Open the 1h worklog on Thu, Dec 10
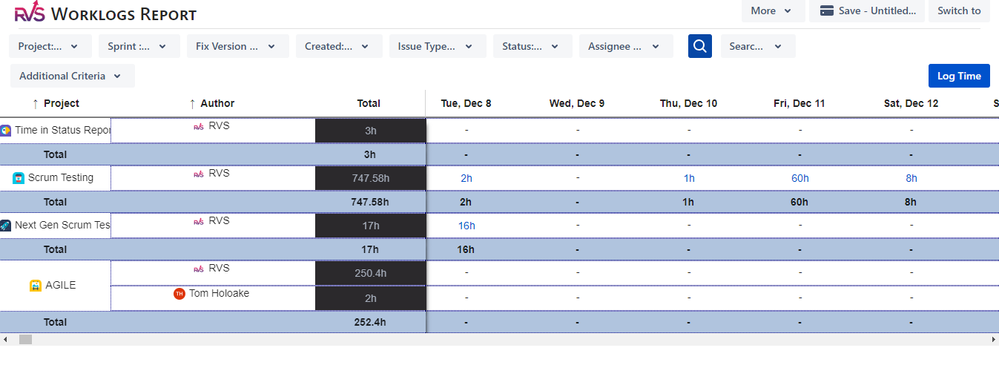 [689, 178]
